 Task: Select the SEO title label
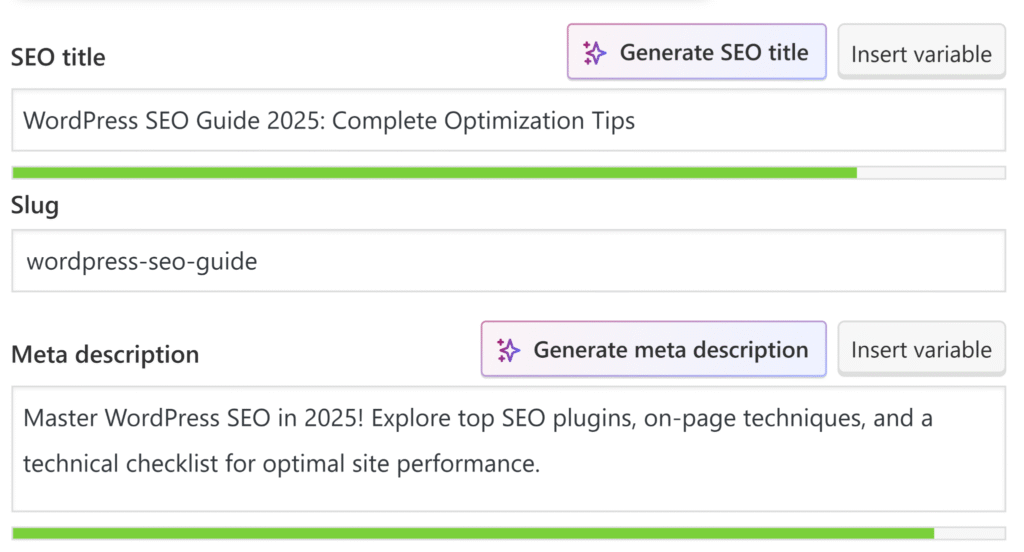pos(58,57)
